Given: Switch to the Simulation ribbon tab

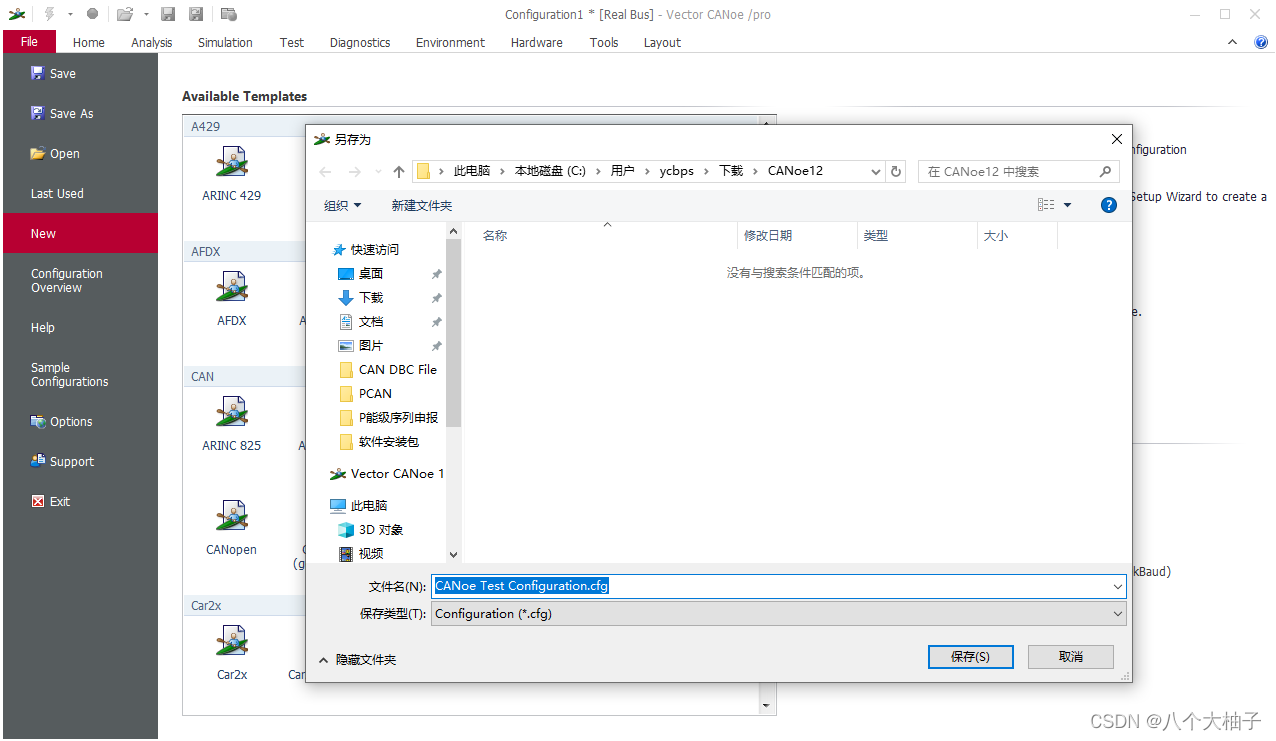Looking at the screenshot, I should tap(225, 42).
